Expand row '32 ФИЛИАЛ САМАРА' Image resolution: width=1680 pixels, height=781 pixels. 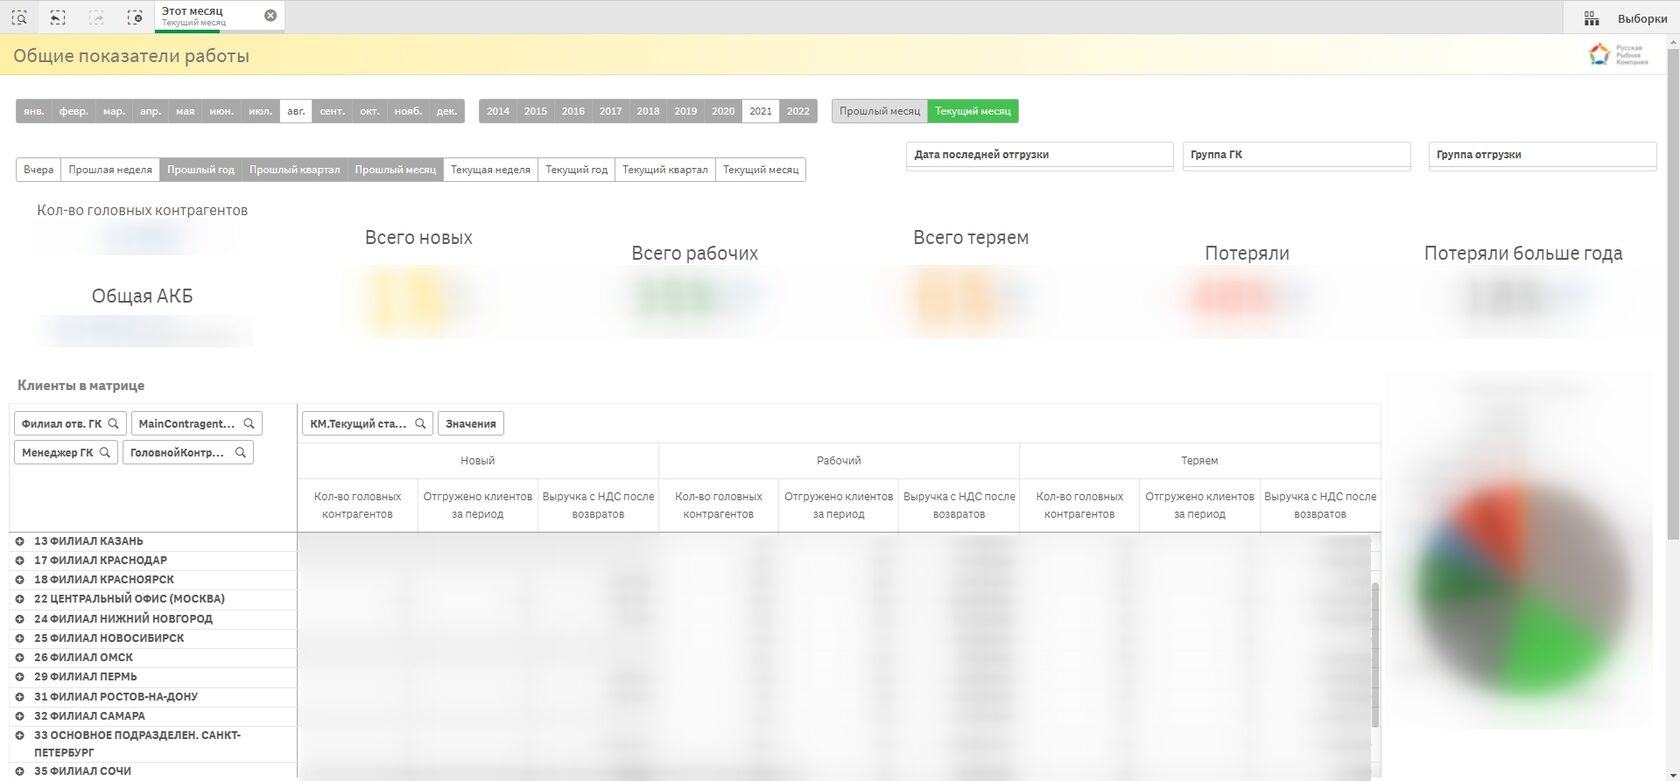tap(19, 716)
